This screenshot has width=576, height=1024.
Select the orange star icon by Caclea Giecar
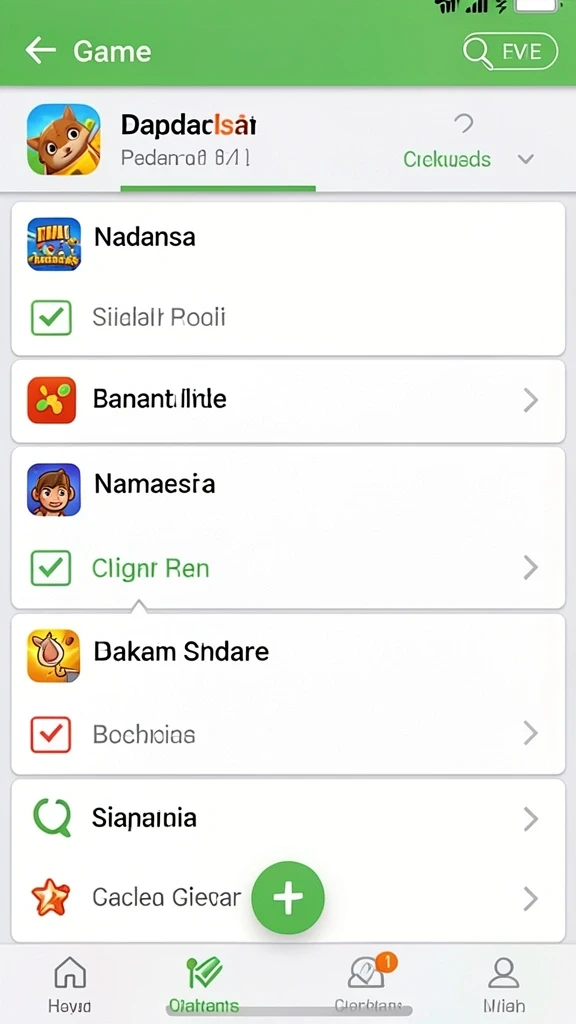pos(50,898)
